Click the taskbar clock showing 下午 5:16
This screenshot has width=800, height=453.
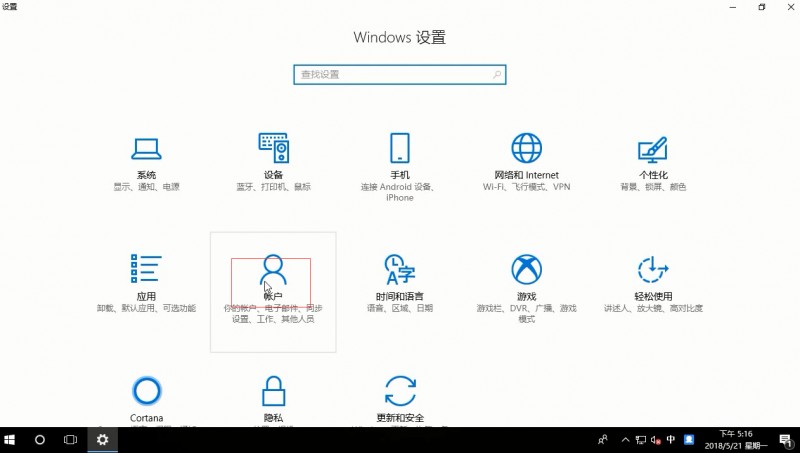(736, 440)
